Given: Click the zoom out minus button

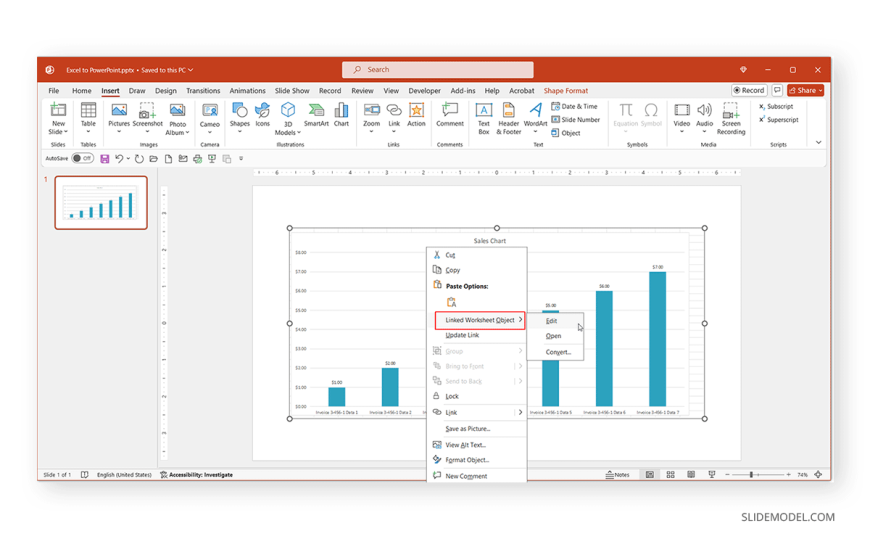Looking at the screenshot, I should pos(727,475).
